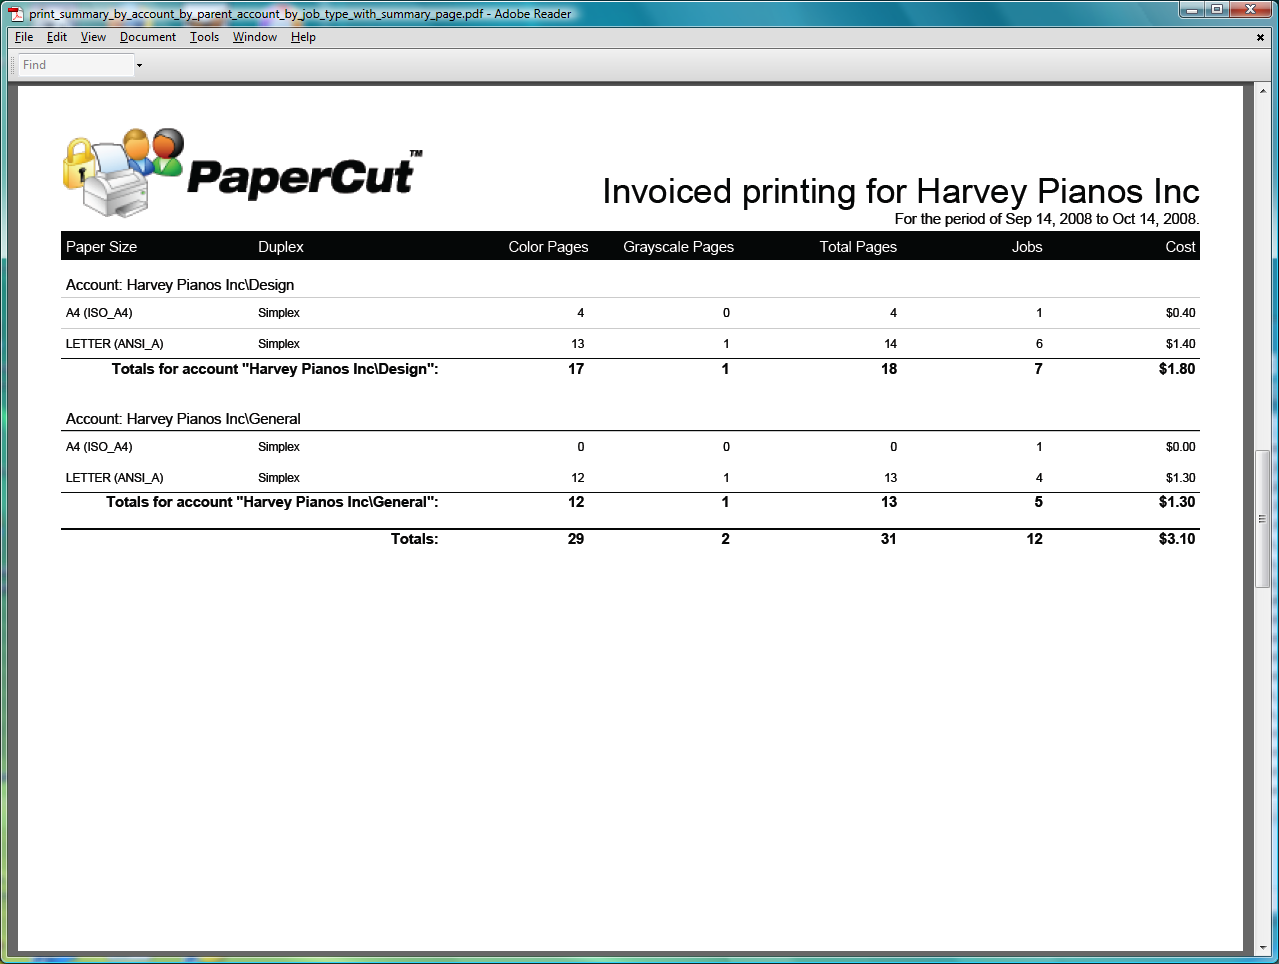Click 'LETTER (ANSI_A)' in General account
The image size is (1279, 964).
click(114, 478)
